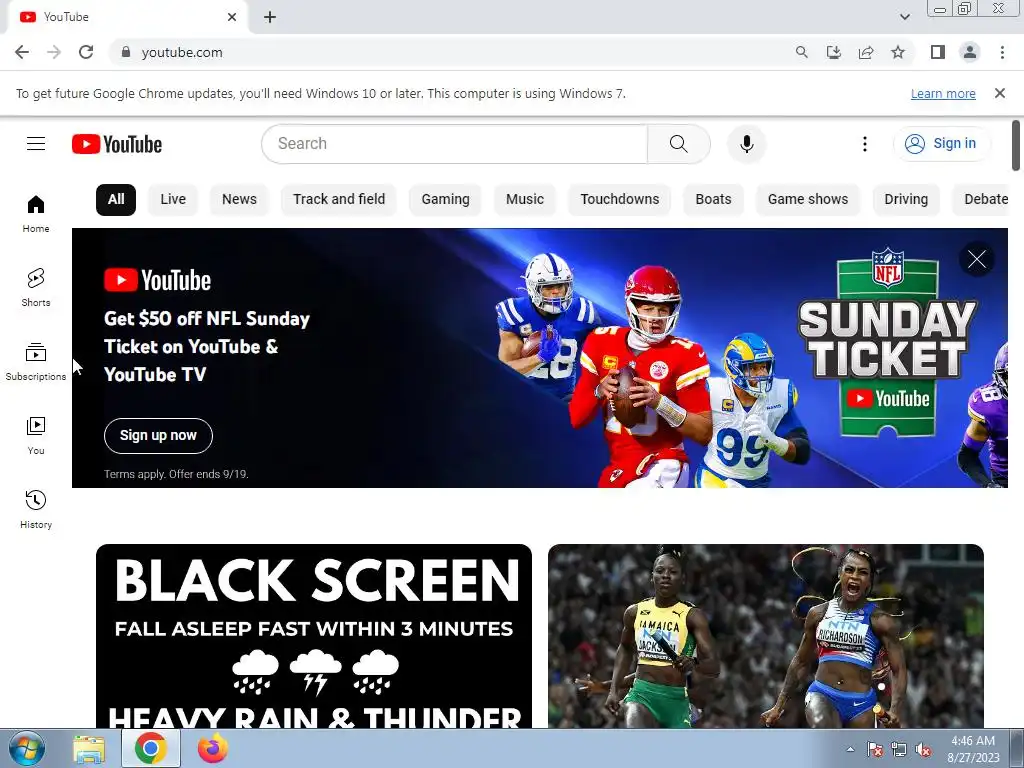Screen dimensions: 1024x768
Task: Open History in sidebar
Action: [x=36, y=509]
